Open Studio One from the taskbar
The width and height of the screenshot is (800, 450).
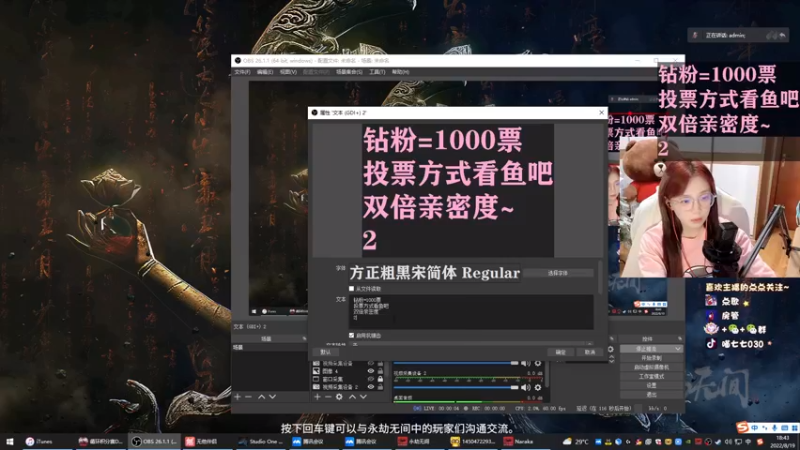pos(260,441)
